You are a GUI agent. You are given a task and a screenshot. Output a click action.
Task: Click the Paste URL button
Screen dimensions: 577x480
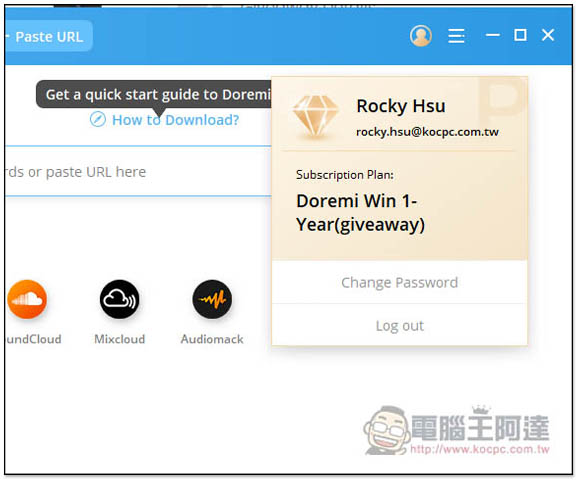coord(49,36)
